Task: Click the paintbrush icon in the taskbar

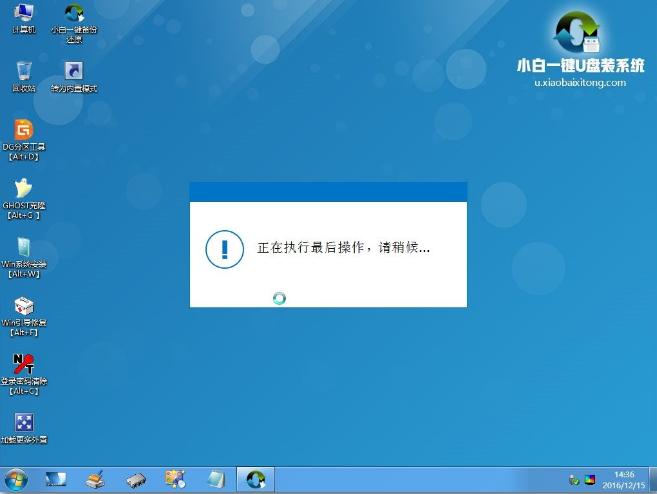Action: click(x=95, y=479)
